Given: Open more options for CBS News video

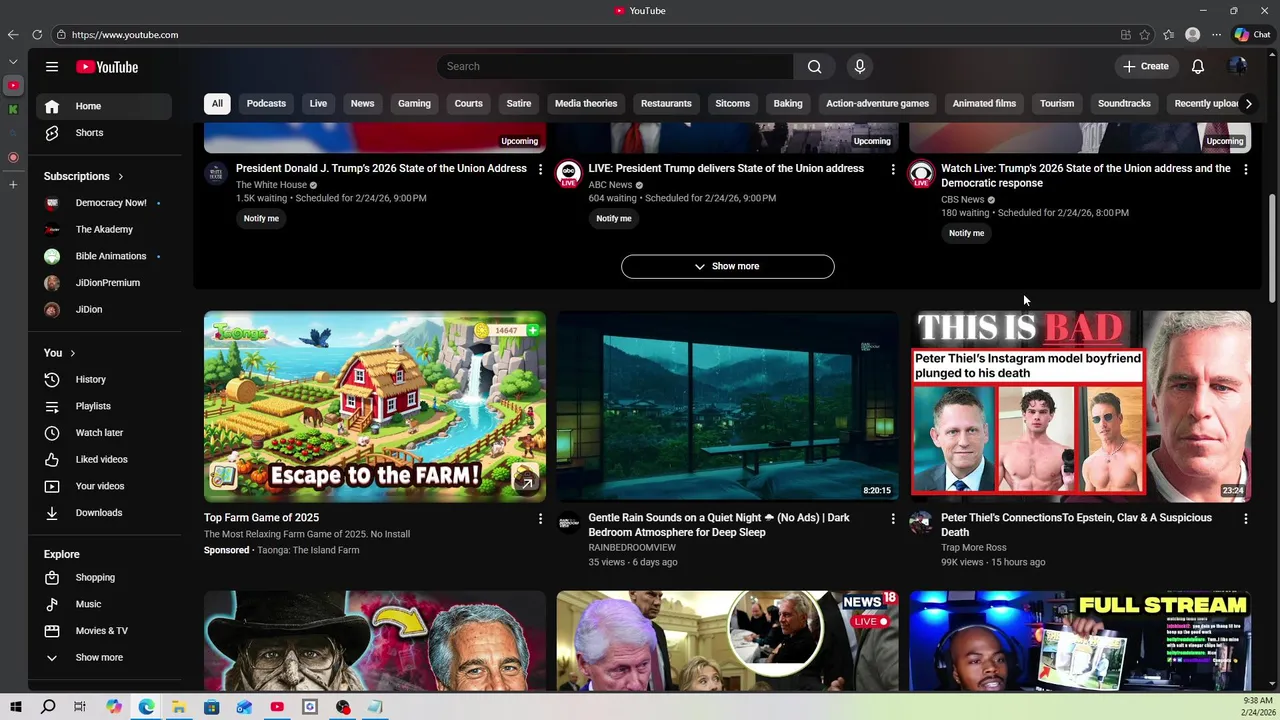Looking at the screenshot, I should [x=1245, y=170].
